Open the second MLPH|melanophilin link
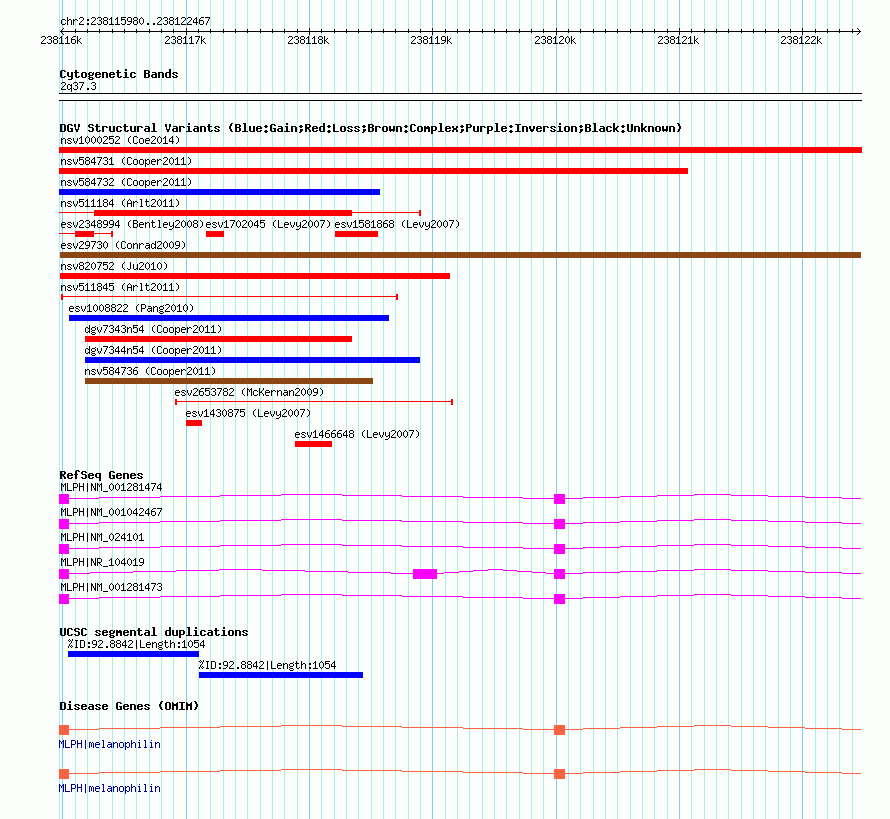The image size is (890, 819). click(x=110, y=788)
